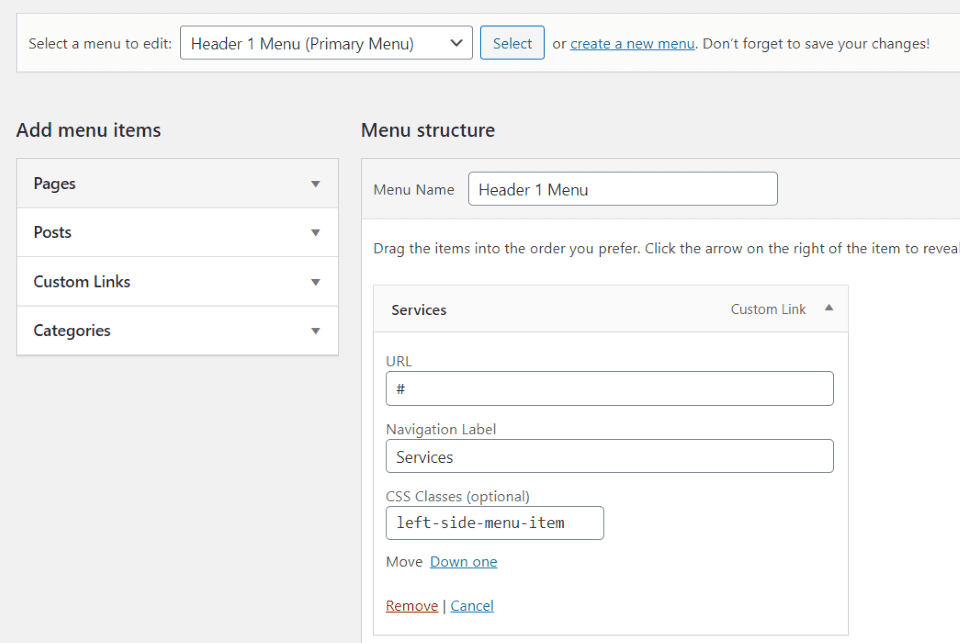This screenshot has width=960, height=643.
Task: Cancel editing the Services item
Action: pyautogui.click(x=471, y=606)
